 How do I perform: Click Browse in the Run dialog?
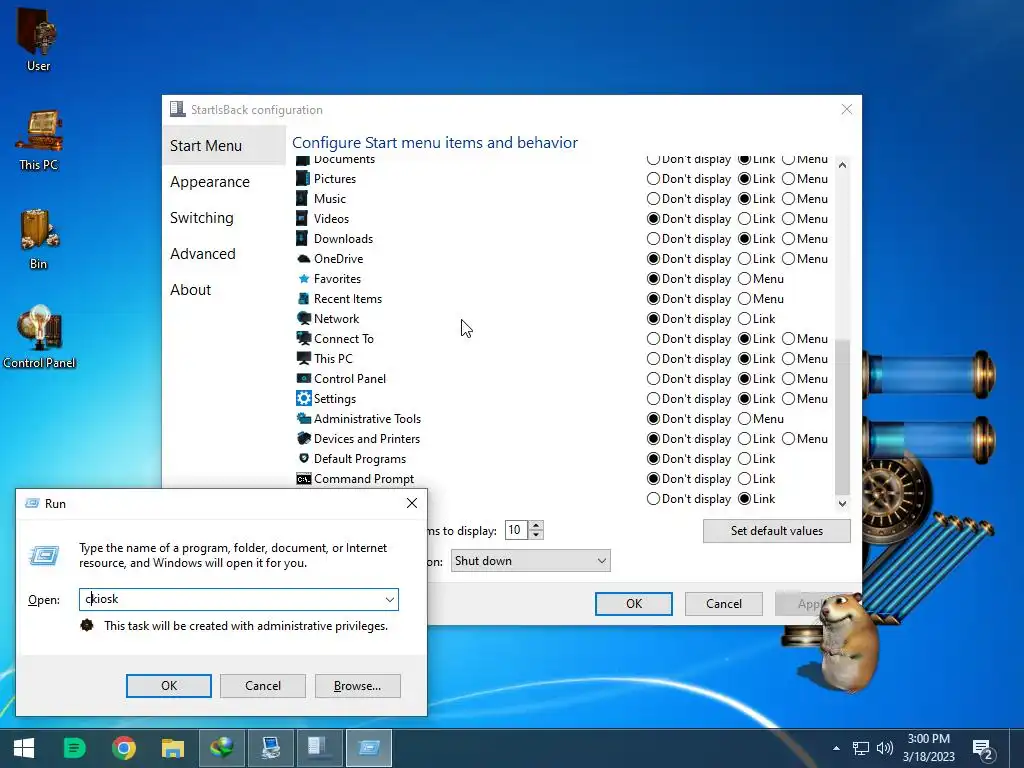[x=357, y=686]
